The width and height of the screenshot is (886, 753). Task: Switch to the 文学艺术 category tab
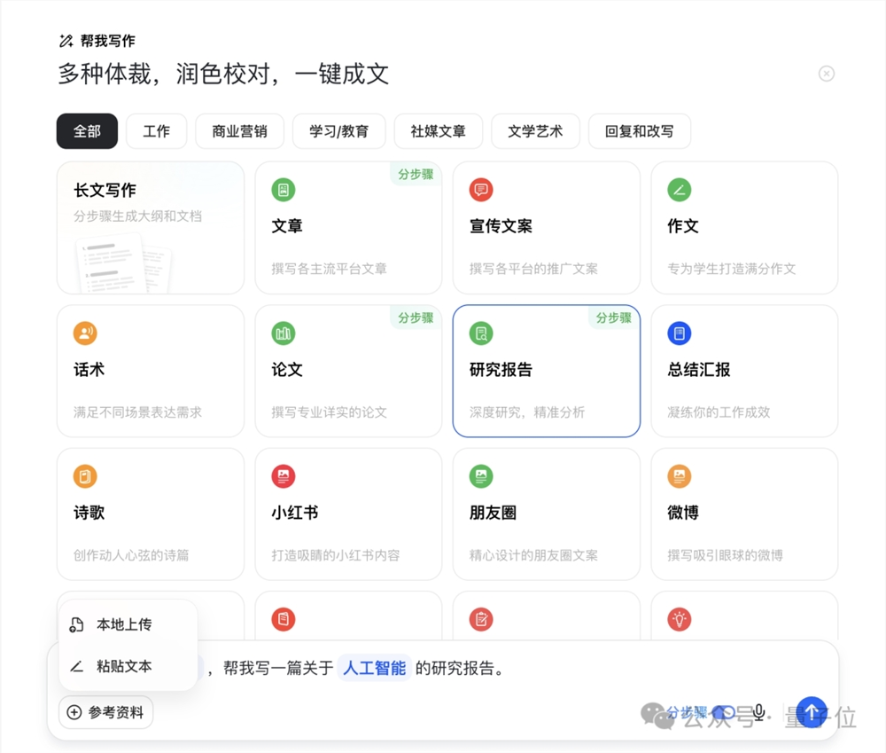(x=535, y=131)
